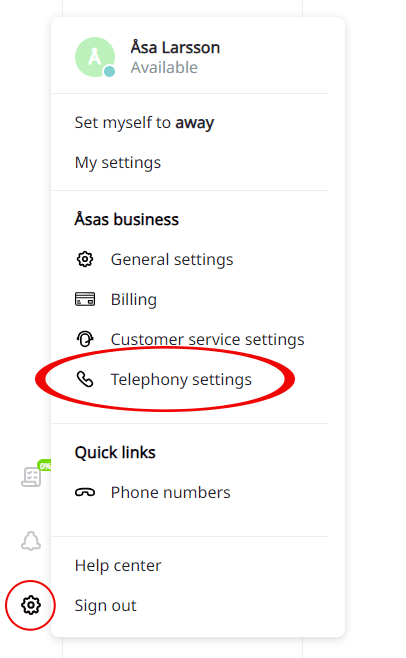This screenshot has height=658, width=406.
Task: Click the gear icon beside General settings
Action: [x=85, y=259]
